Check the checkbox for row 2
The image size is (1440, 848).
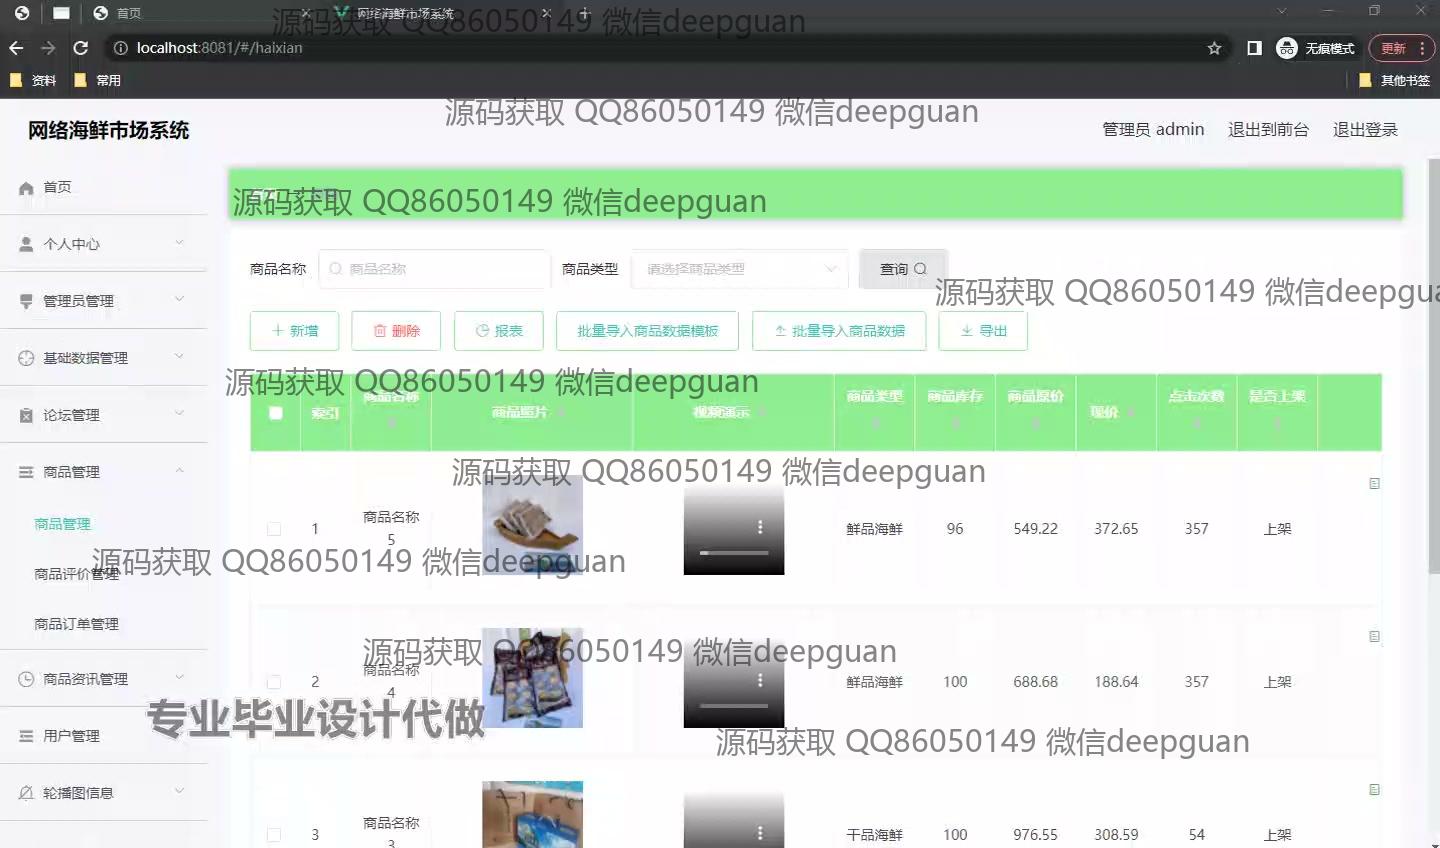click(x=274, y=682)
